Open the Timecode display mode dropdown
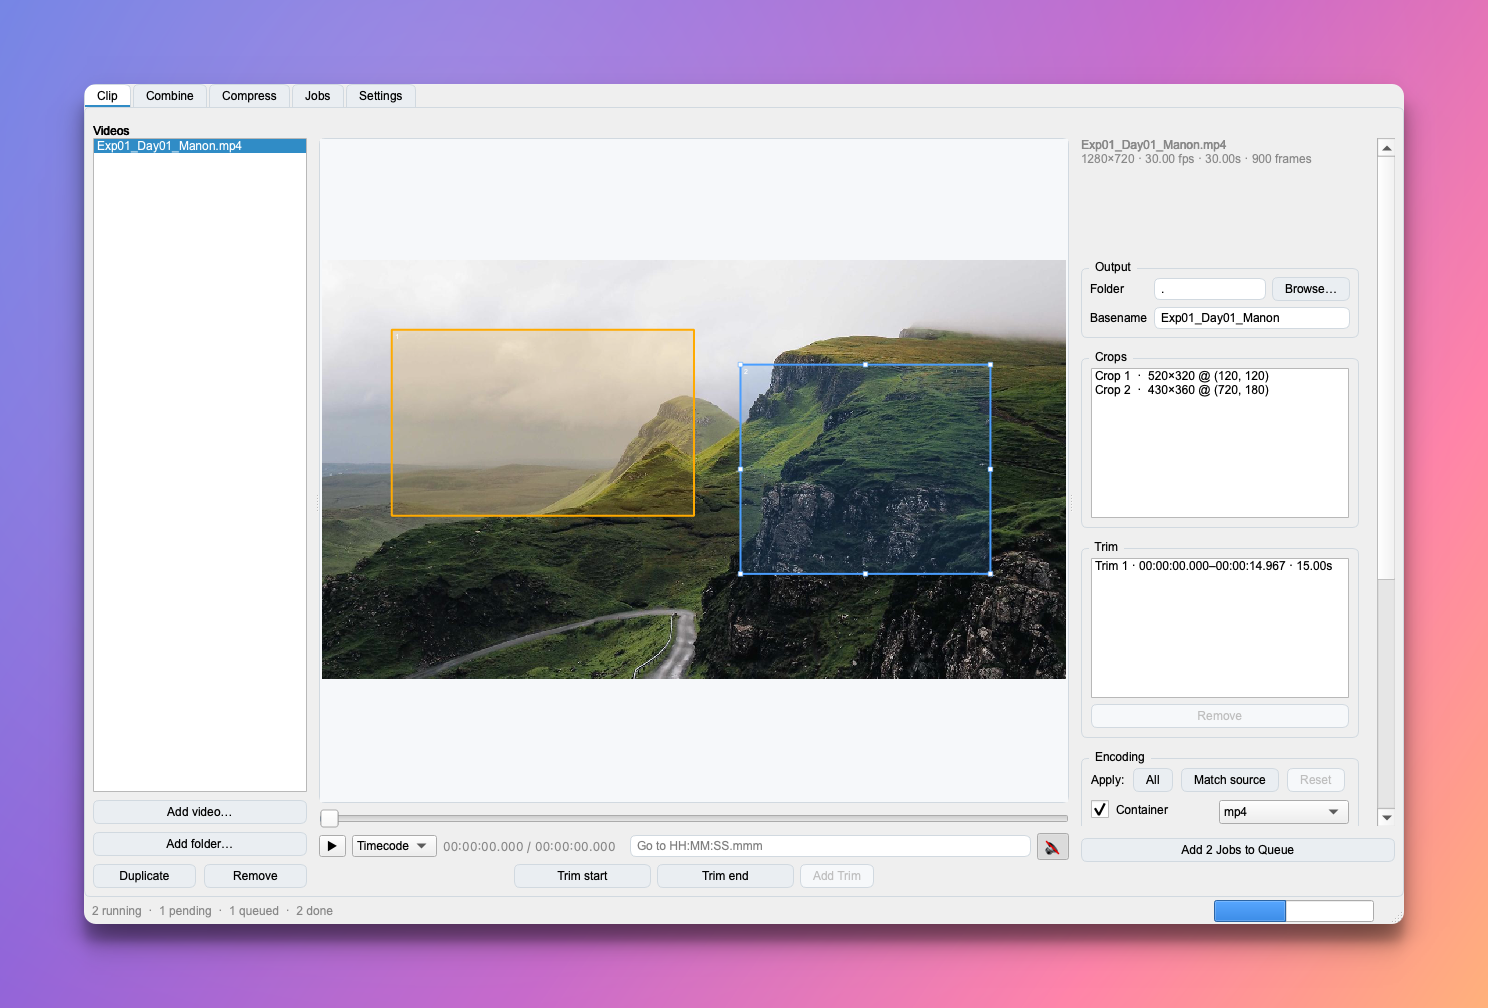 coord(394,846)
